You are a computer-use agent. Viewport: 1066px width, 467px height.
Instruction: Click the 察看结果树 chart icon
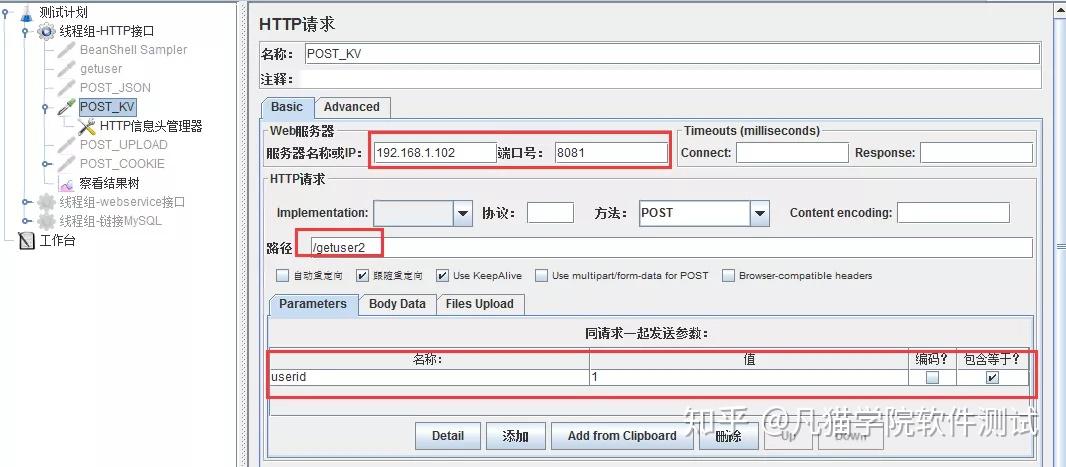(x=66, y=184)
